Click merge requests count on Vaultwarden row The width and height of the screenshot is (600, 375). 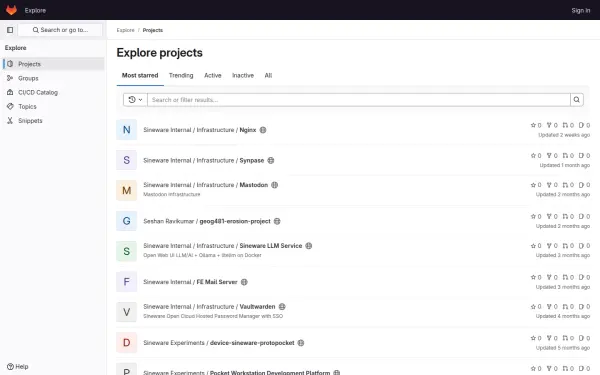[x=568, y=307]
